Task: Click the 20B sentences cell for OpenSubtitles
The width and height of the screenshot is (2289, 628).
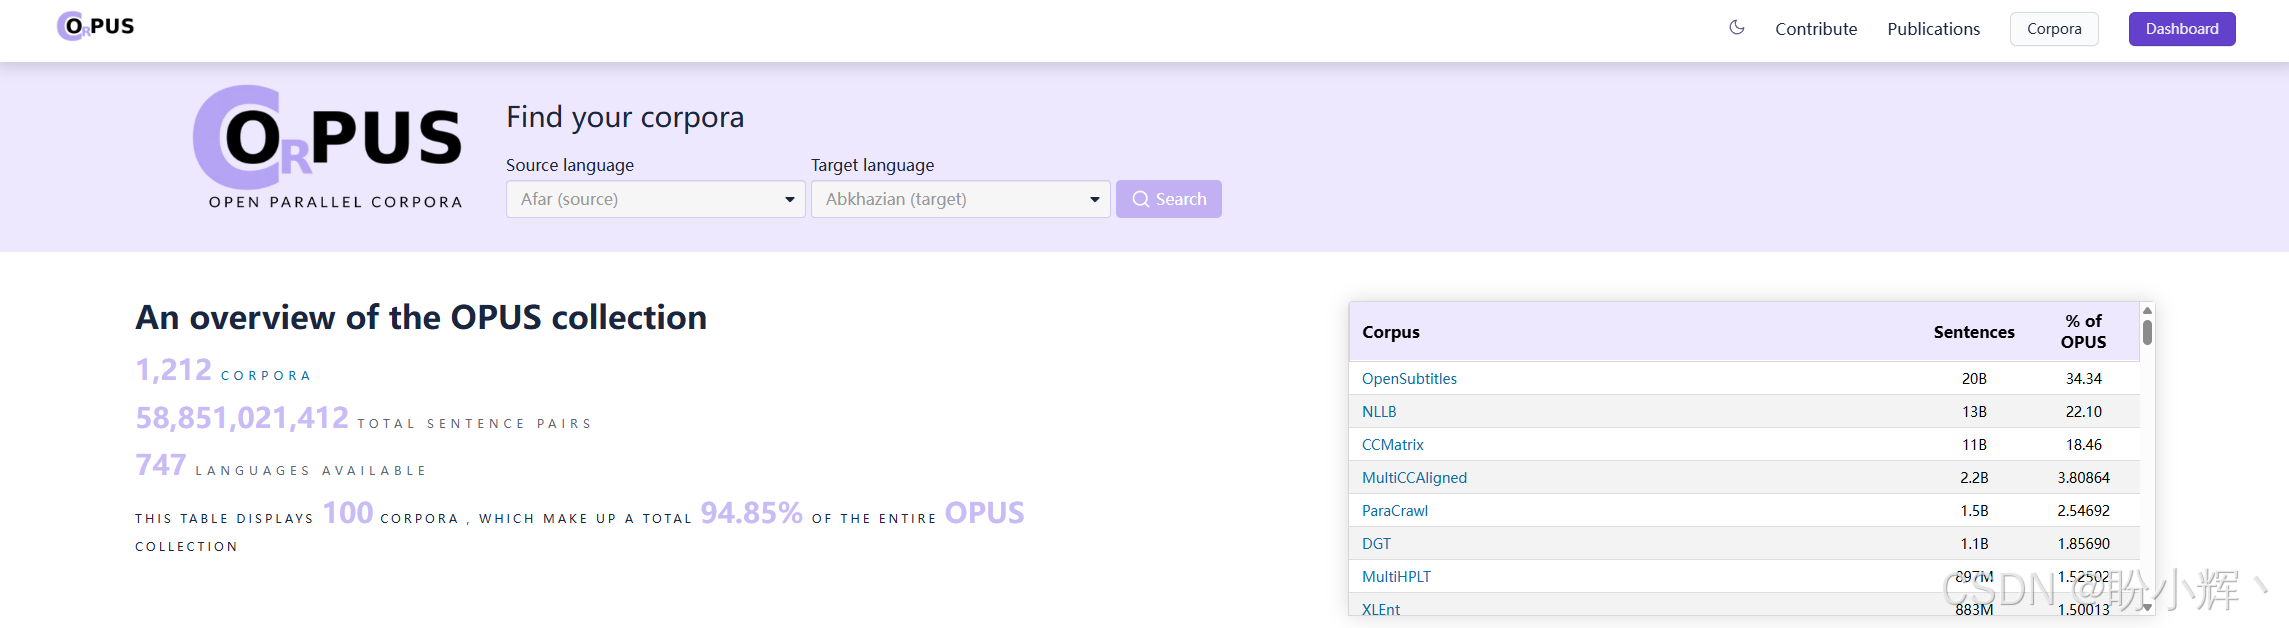Action: tap(1974, 379)
